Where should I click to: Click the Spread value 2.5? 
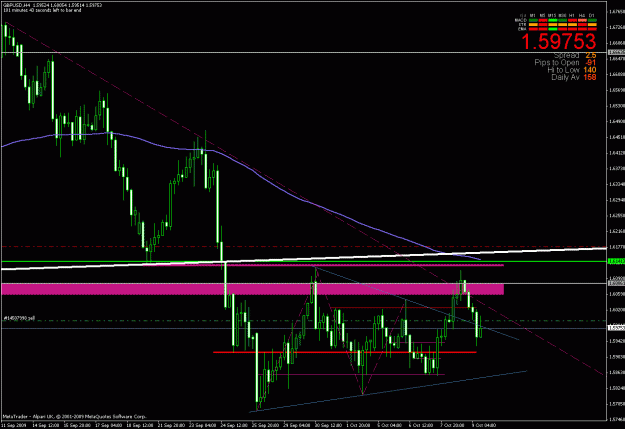[591, 55]
